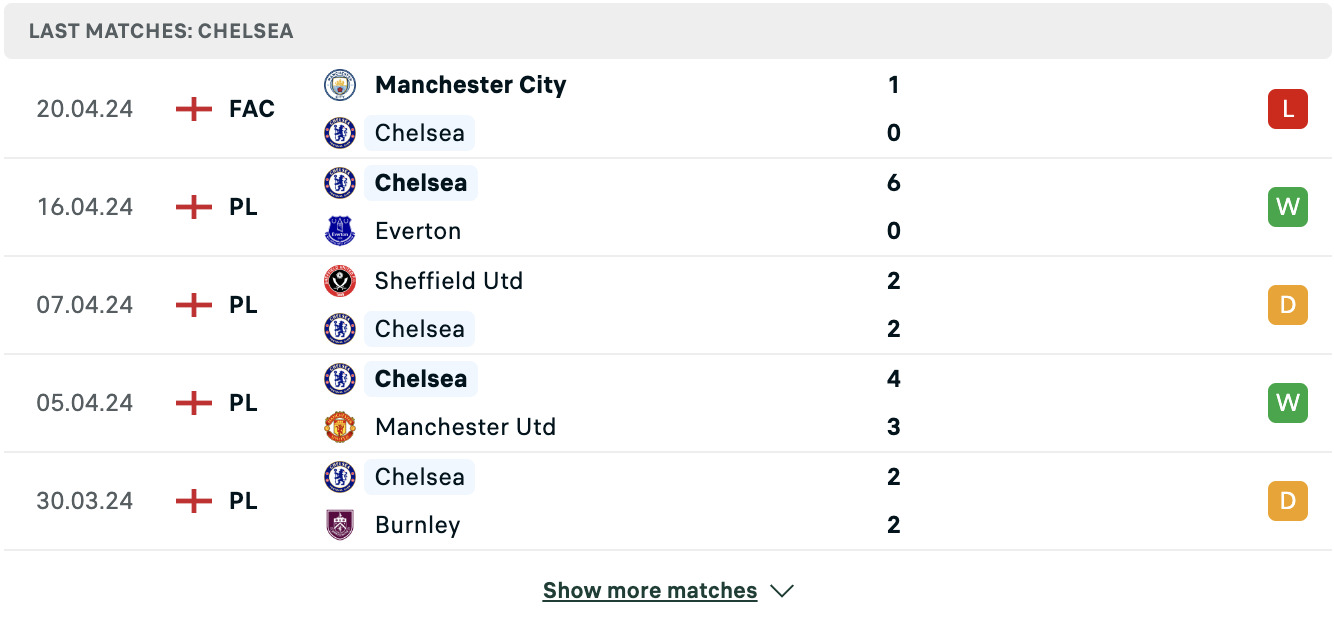Open Manchester City team name link
1334x644 pixels.
(471, 85)
